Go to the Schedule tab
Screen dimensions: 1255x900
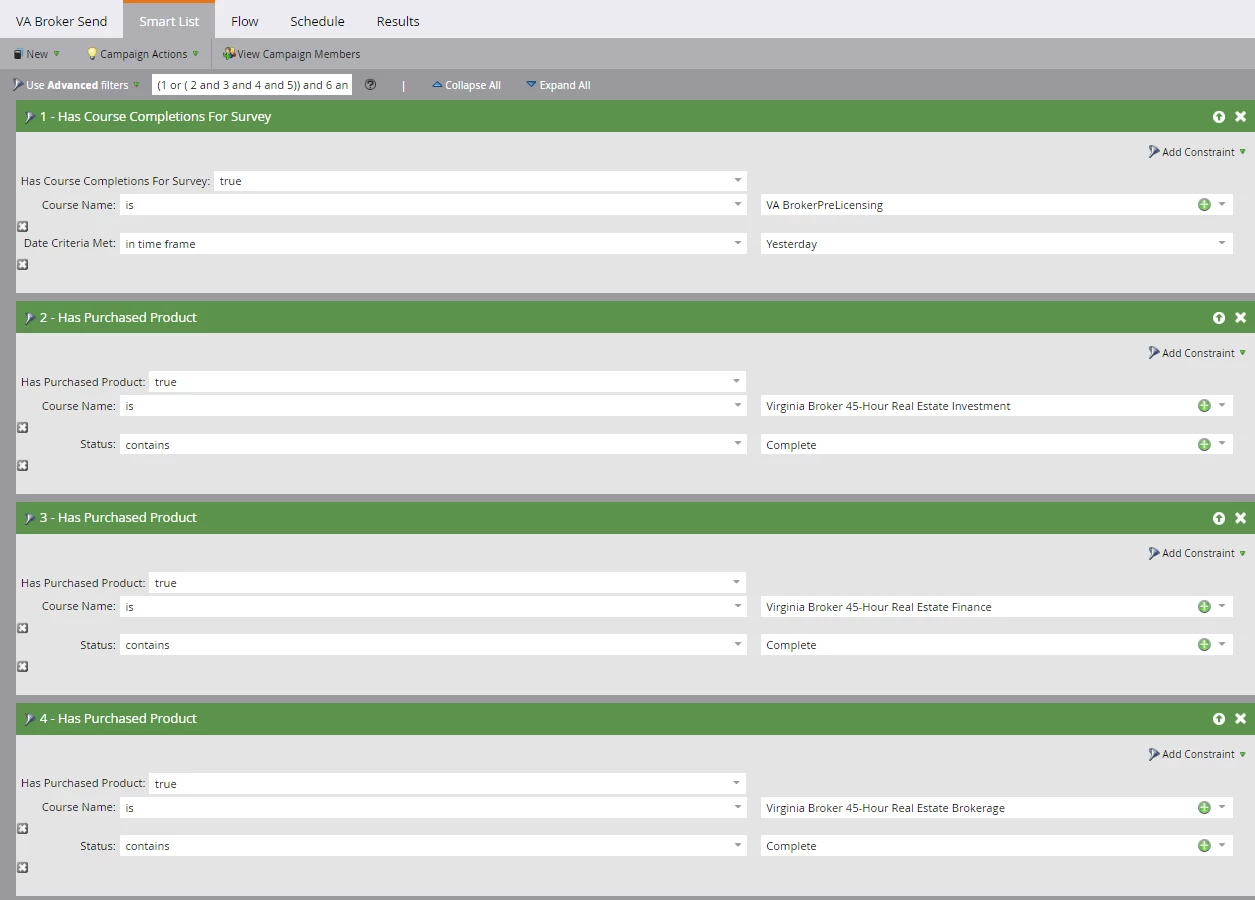tap(317, 21)
